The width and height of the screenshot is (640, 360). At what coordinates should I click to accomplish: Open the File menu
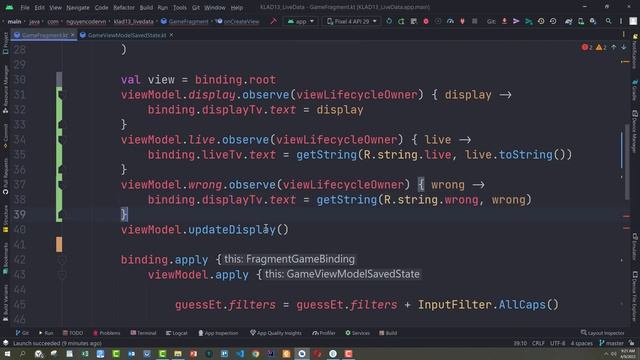[25, 7]
